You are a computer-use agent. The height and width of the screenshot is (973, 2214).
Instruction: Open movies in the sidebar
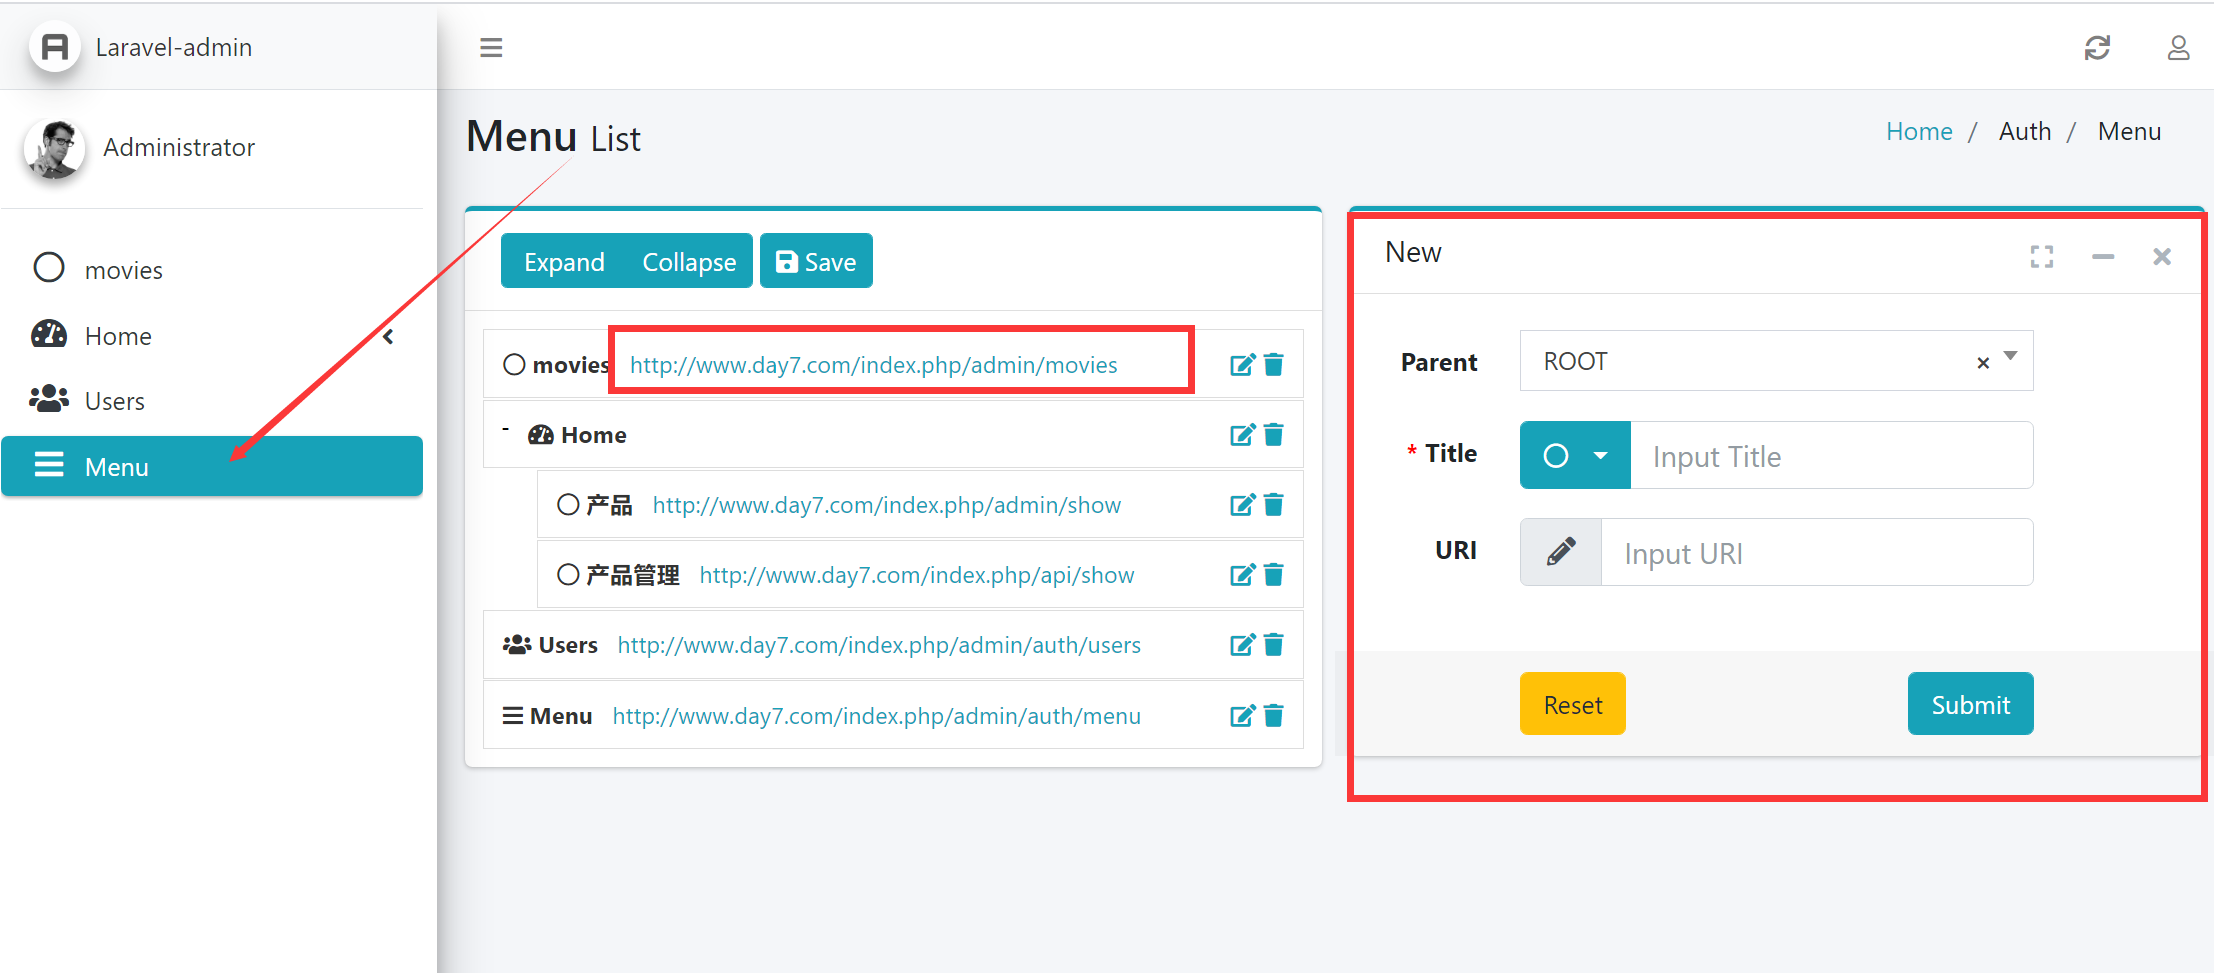[x=212, y=270]
